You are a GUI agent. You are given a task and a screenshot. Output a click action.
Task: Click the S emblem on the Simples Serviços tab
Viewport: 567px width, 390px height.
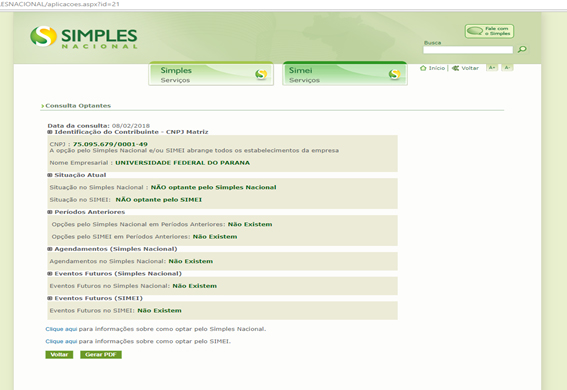[x=261, y=74]
